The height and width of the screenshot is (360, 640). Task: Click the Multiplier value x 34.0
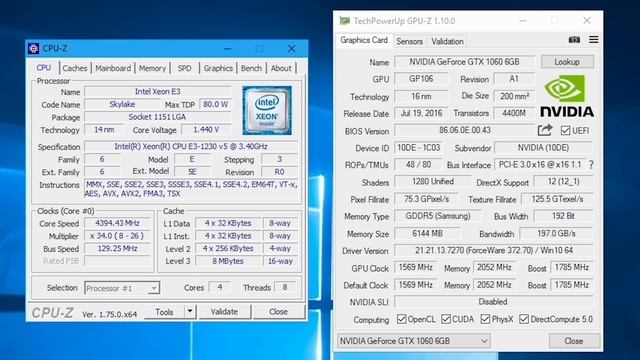[x=117, y=236]
